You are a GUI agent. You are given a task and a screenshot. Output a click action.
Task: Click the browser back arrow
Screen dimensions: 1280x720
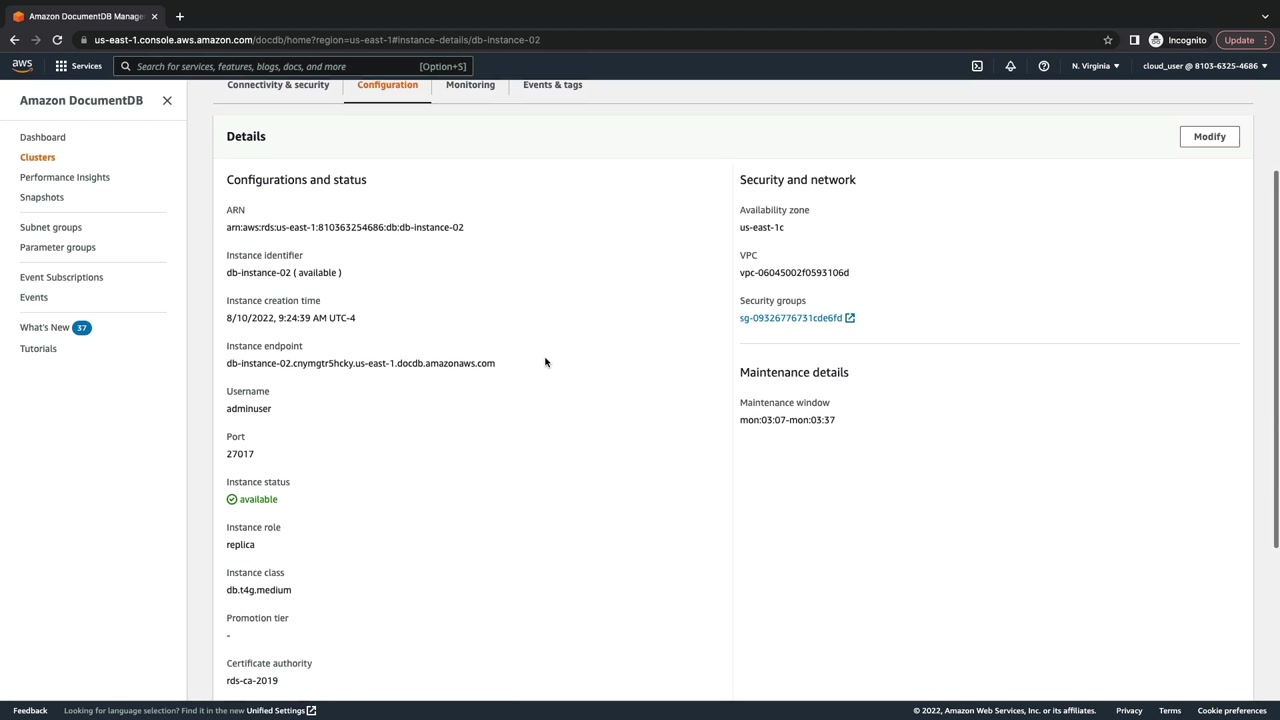[14, 40]
